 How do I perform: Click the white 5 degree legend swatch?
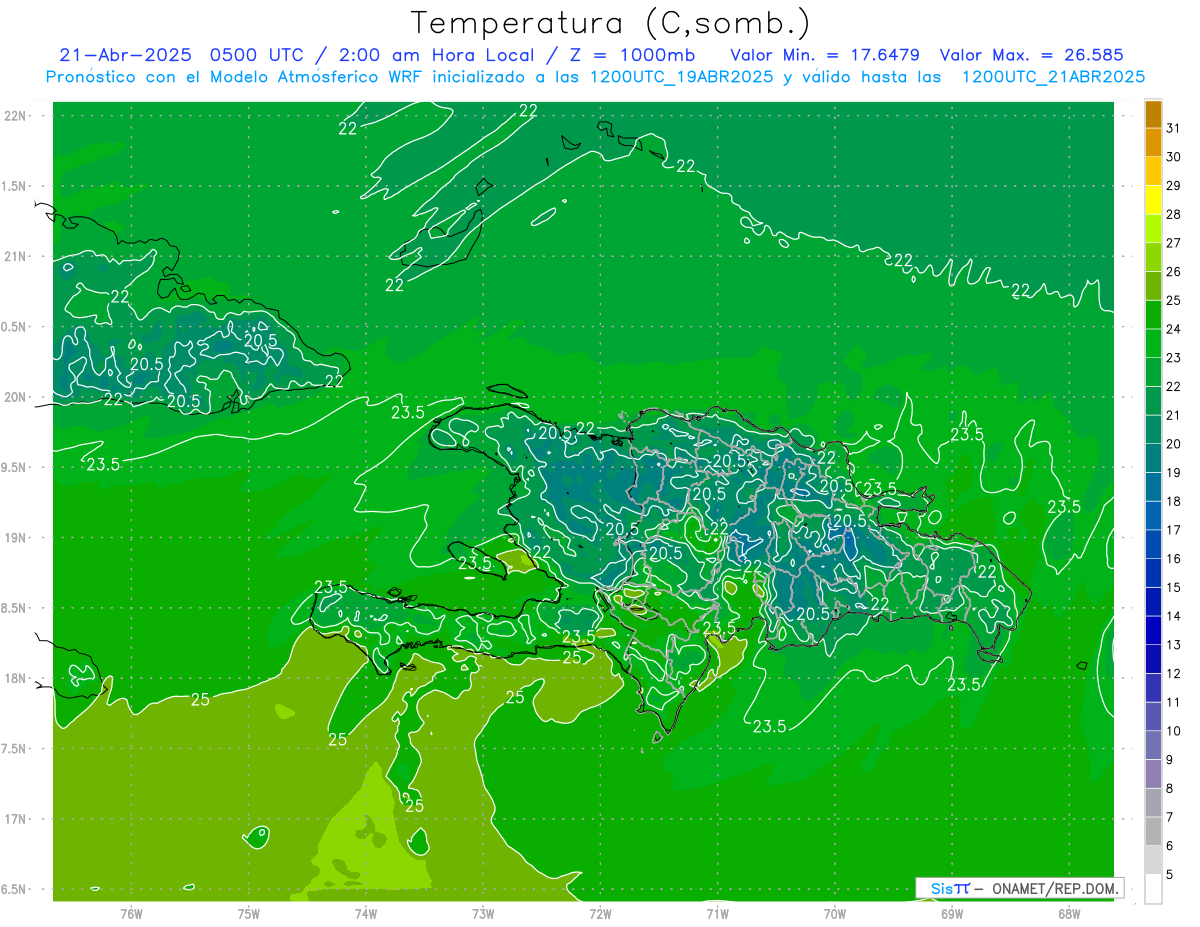pos(1153,889)
